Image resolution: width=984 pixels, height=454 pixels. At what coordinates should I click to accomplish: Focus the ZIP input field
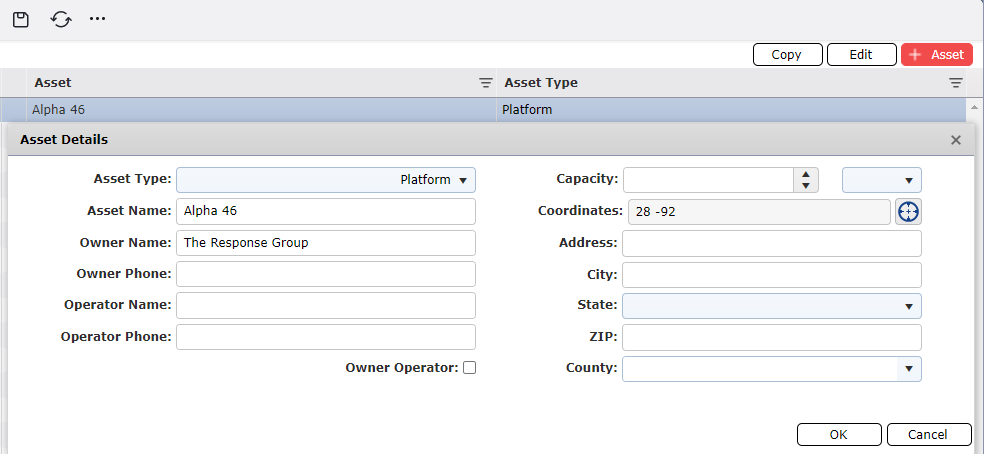coord(772,337)
